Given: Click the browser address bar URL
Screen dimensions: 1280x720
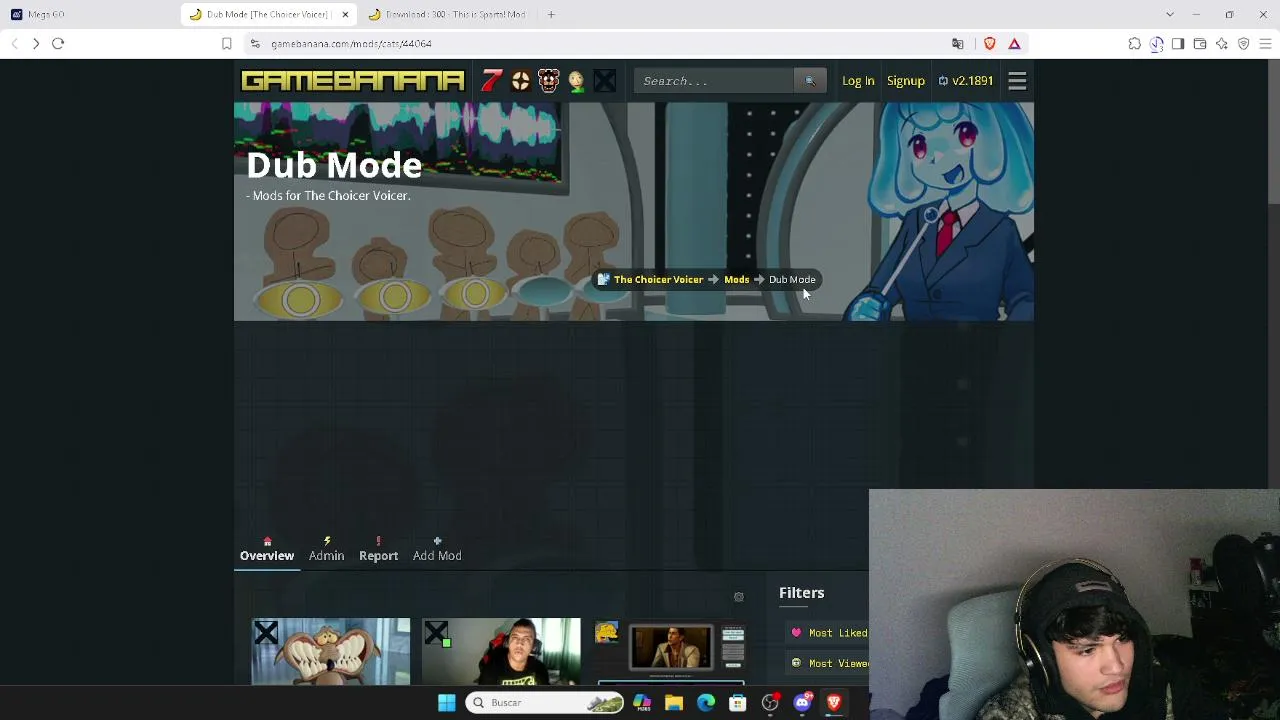Looking at the screenshot, I should click(351, 44).
